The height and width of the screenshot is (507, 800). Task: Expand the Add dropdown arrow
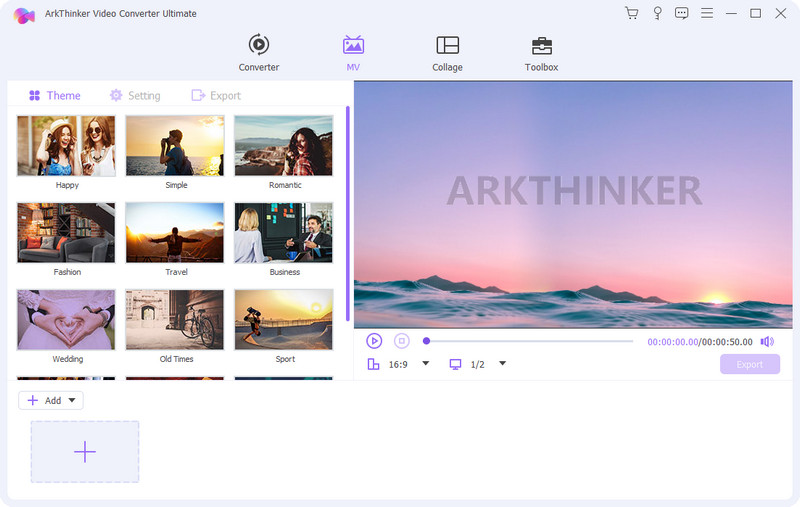coord(72,400)
